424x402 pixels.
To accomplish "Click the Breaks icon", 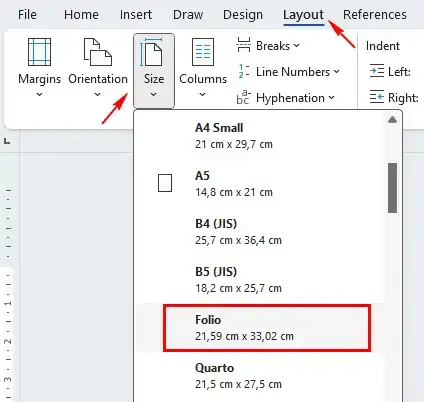I will (x=244, y=45).
